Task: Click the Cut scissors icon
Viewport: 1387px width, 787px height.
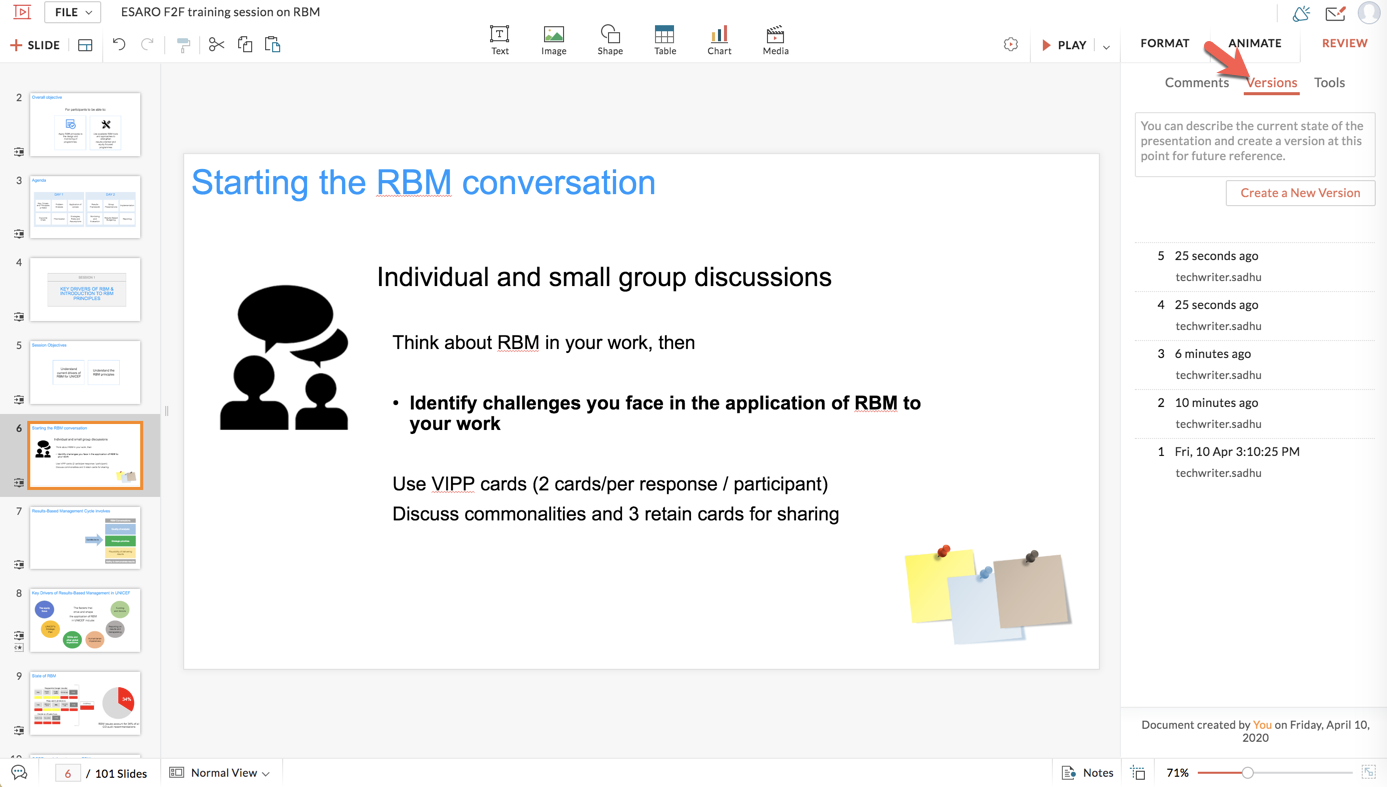Action: [x=216, y=45]
